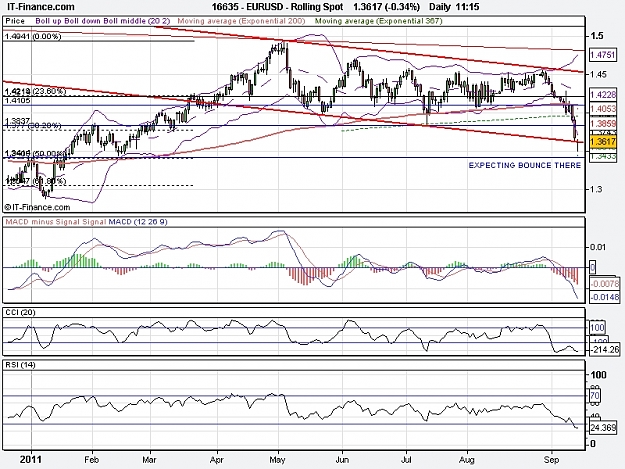
Task: Select the 'Boll up Boll down Boll middle (20 2)' legend
Action: point(104,21)
